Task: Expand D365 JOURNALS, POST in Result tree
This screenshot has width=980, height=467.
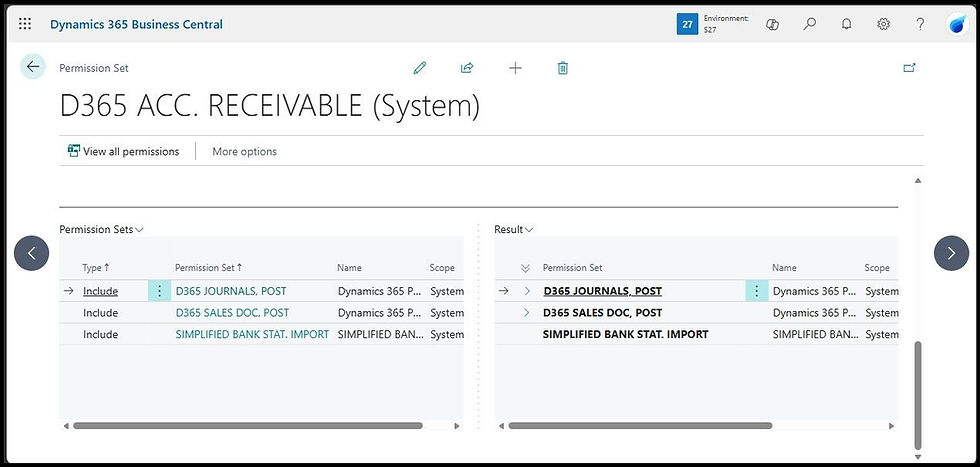Action: 527,291
